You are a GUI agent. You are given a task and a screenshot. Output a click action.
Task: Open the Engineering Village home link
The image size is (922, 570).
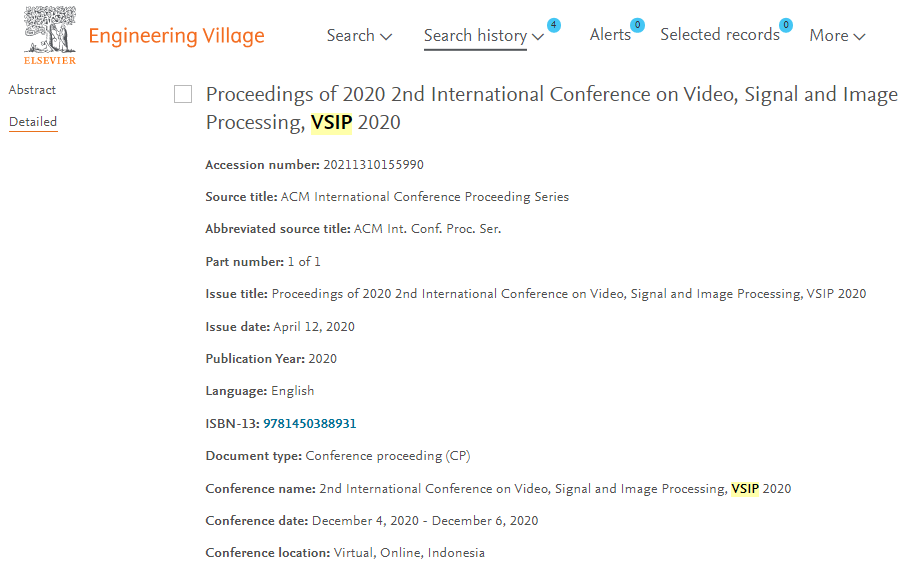point(176,36)
